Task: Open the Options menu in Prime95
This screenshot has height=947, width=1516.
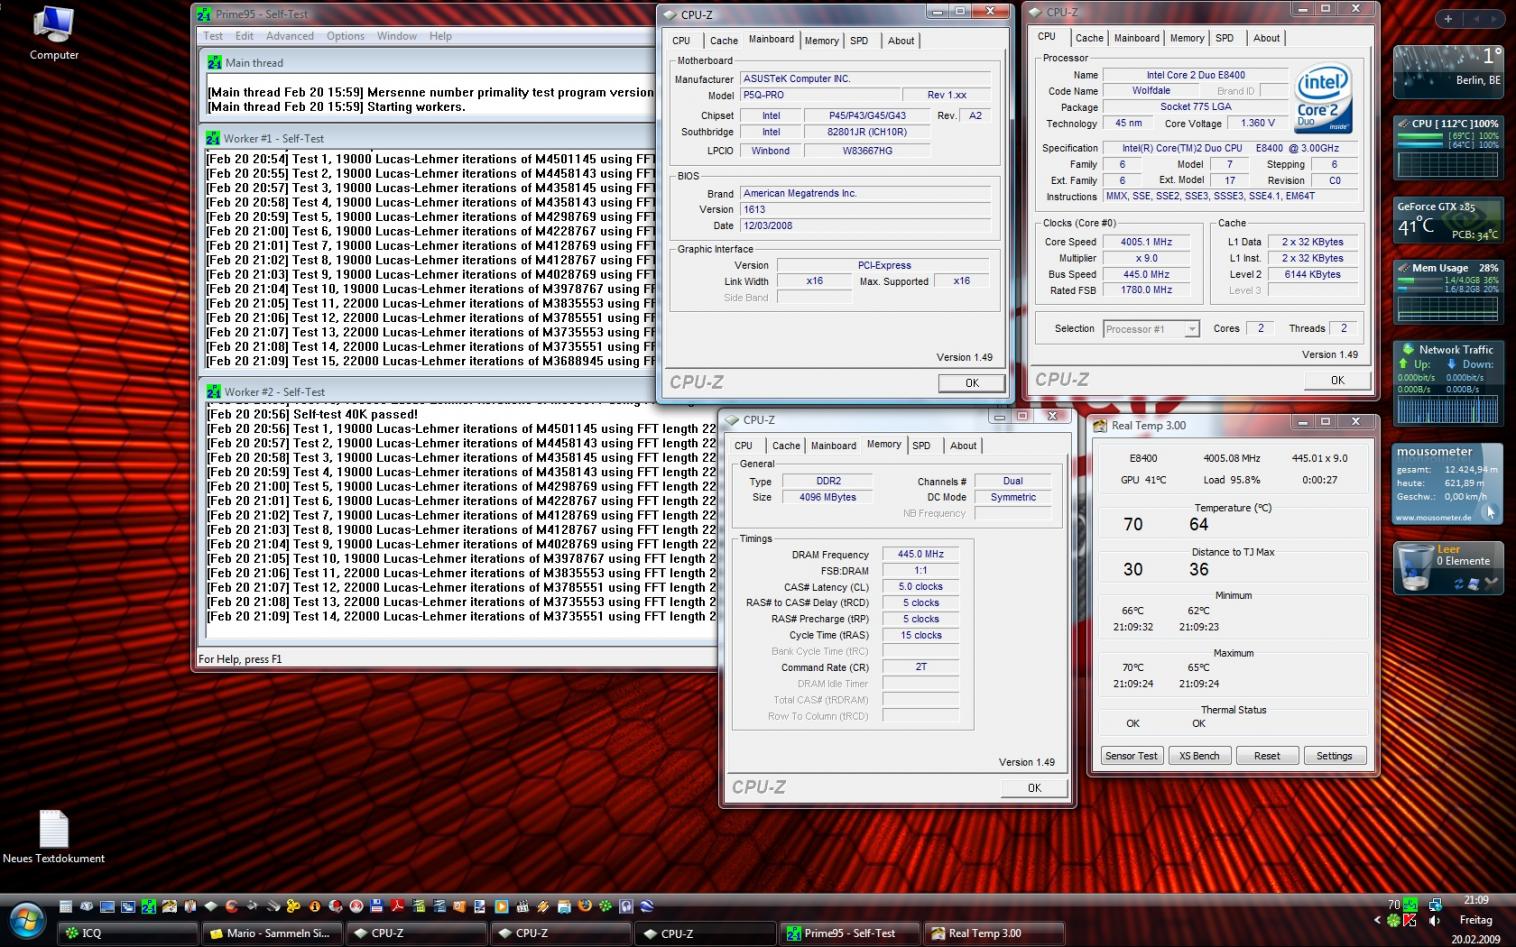Action: (345, 36)
